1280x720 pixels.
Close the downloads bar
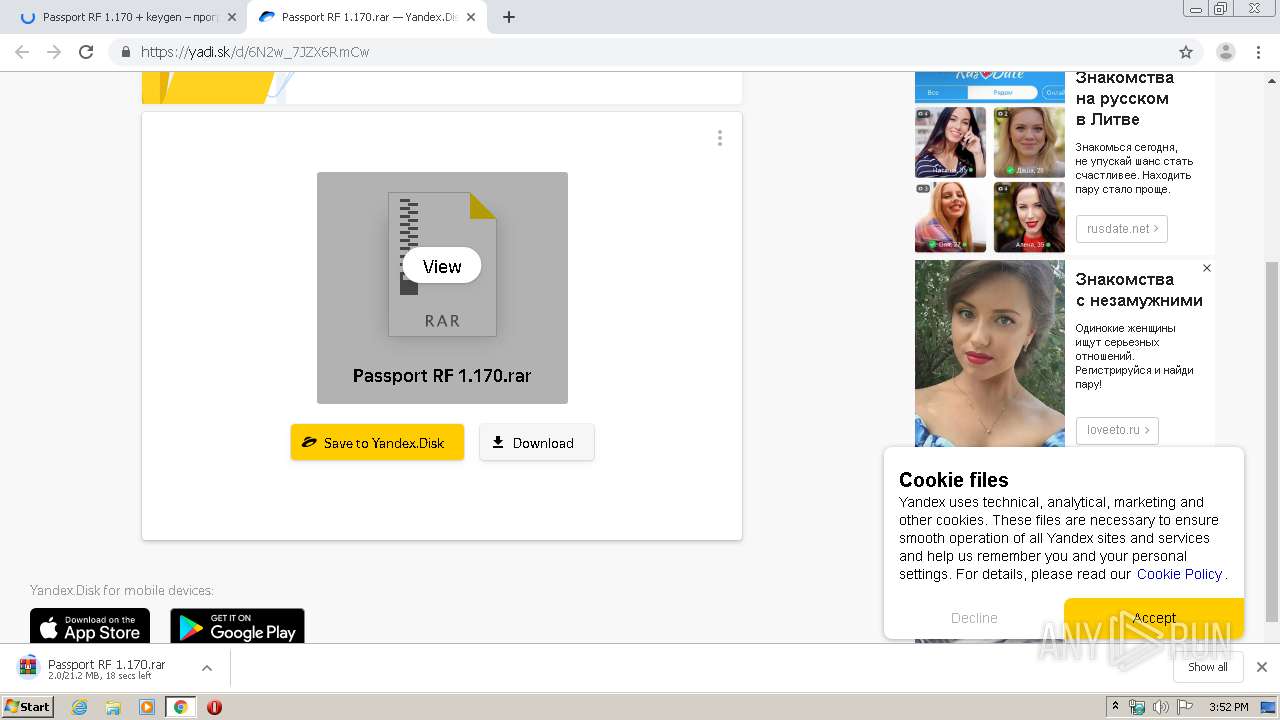point(1262,667)
